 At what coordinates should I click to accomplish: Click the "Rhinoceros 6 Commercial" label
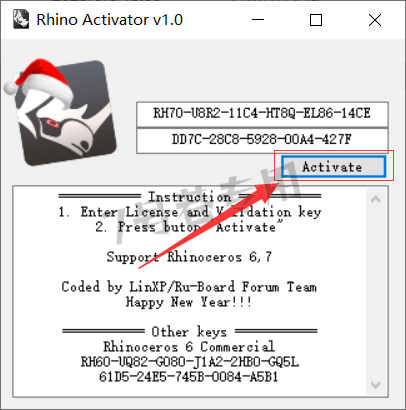(x=189, y=347)
